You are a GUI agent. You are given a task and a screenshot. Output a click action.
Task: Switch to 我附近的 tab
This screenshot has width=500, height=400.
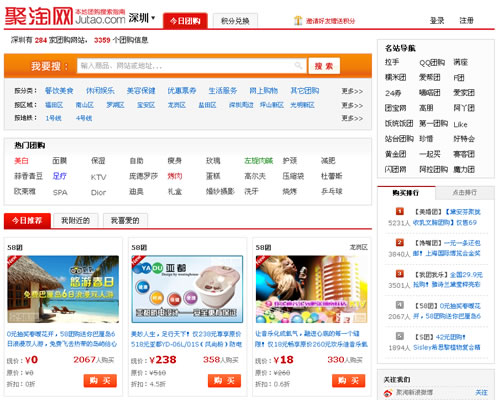click(x=76, y=220)
